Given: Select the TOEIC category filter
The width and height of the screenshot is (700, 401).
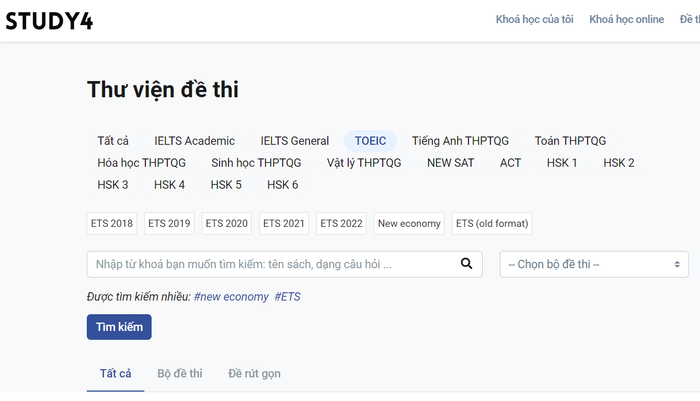Looking at the screenshot, I should [370, 141].
